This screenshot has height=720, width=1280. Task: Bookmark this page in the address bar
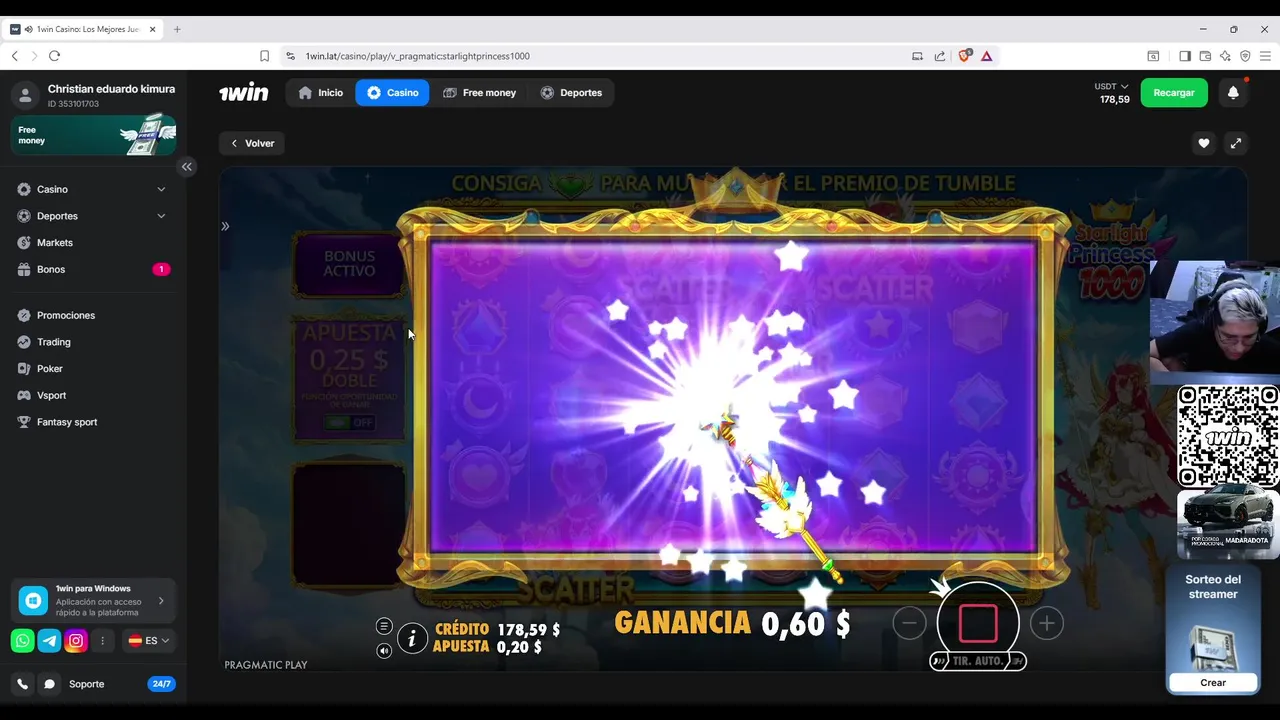tap(264, 56)
